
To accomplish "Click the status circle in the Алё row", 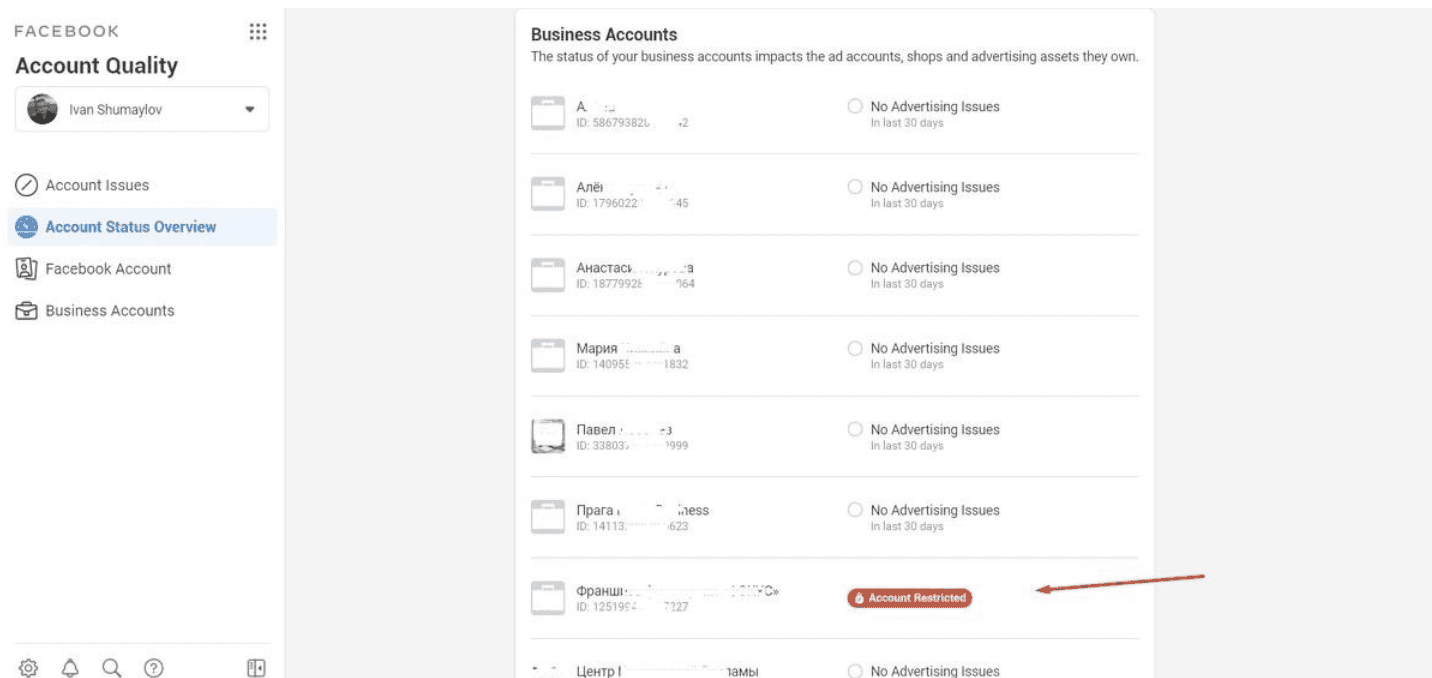I will [855, 187].
